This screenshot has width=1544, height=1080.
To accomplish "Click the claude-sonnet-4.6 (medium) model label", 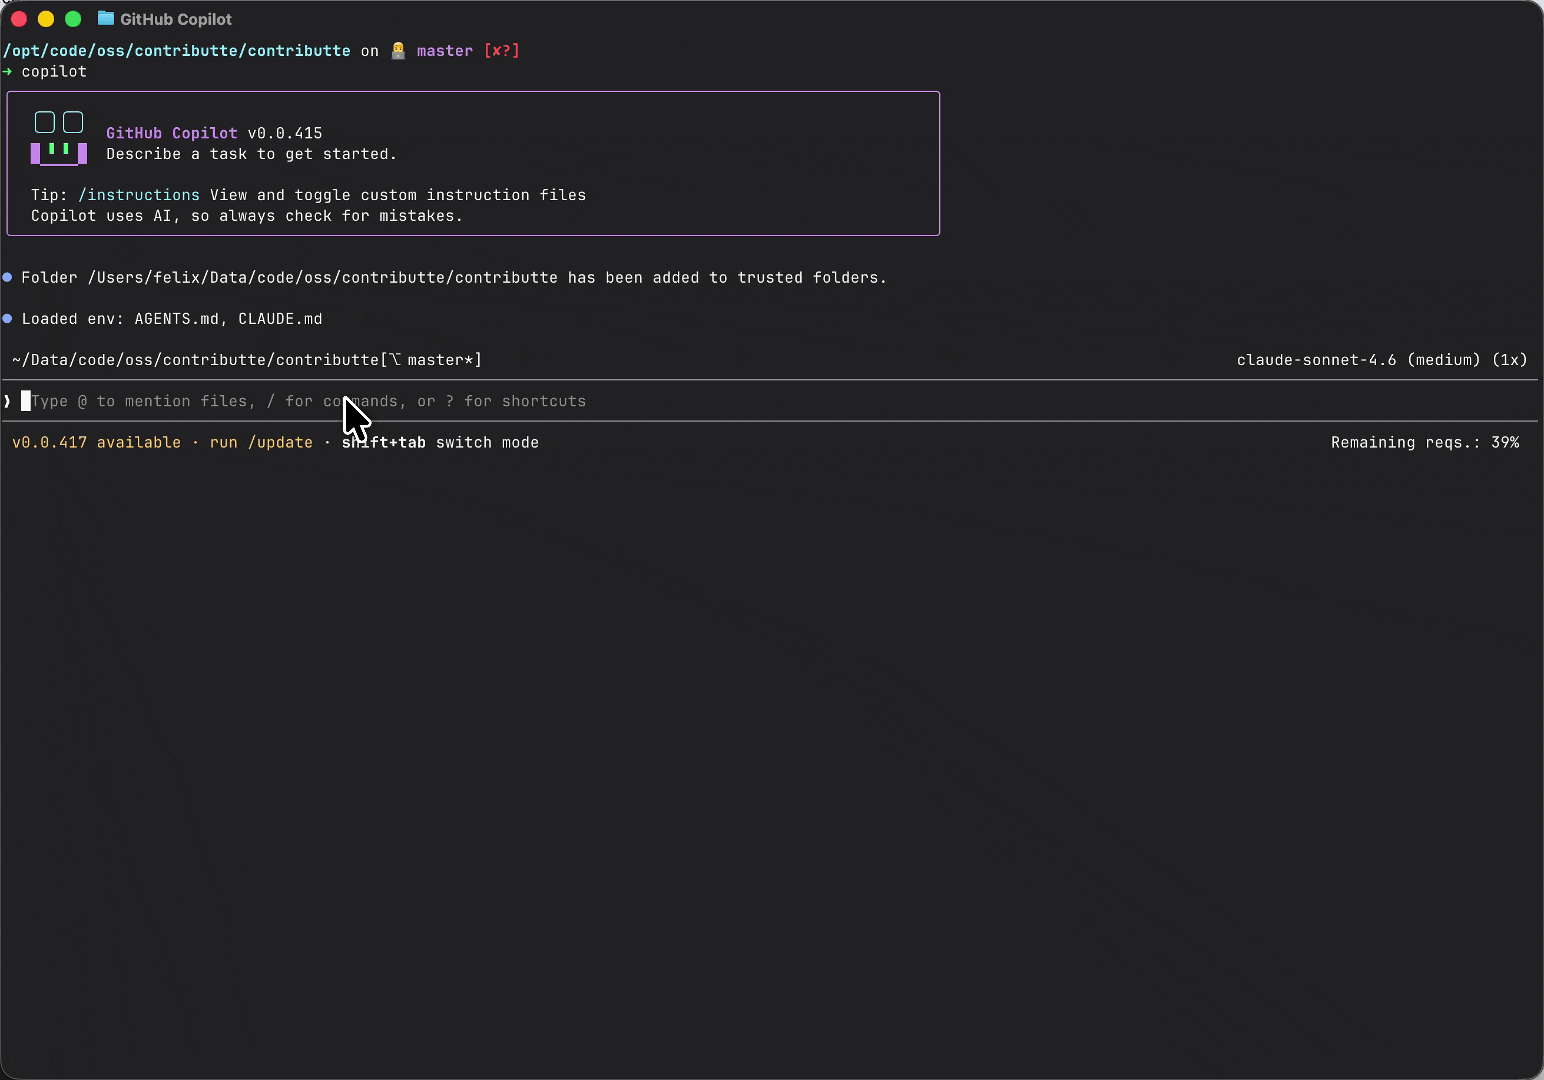I will (x=1357, y=360).
